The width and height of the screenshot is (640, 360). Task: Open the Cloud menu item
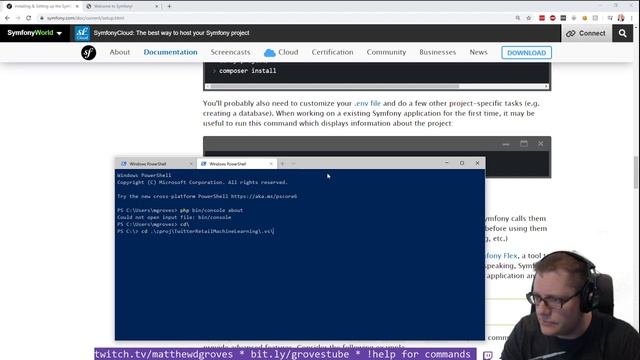pyautogui.click(x=281, y=52)
